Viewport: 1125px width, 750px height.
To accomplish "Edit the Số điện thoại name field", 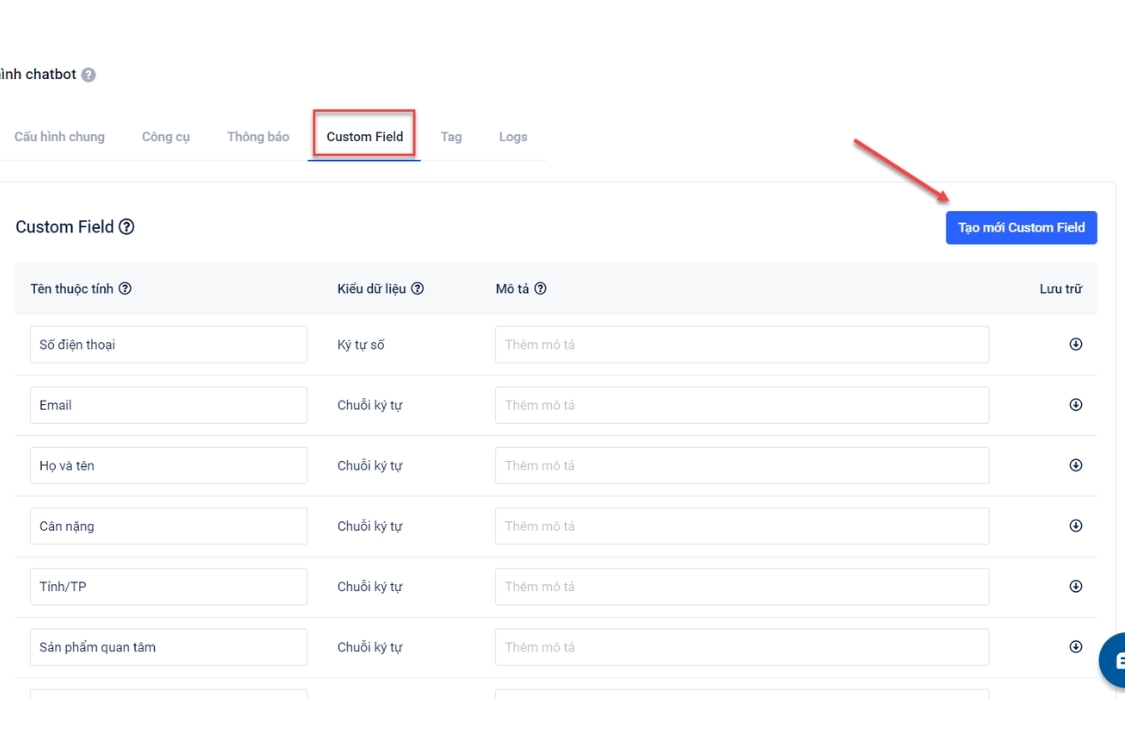I will (x=169, y=344).
